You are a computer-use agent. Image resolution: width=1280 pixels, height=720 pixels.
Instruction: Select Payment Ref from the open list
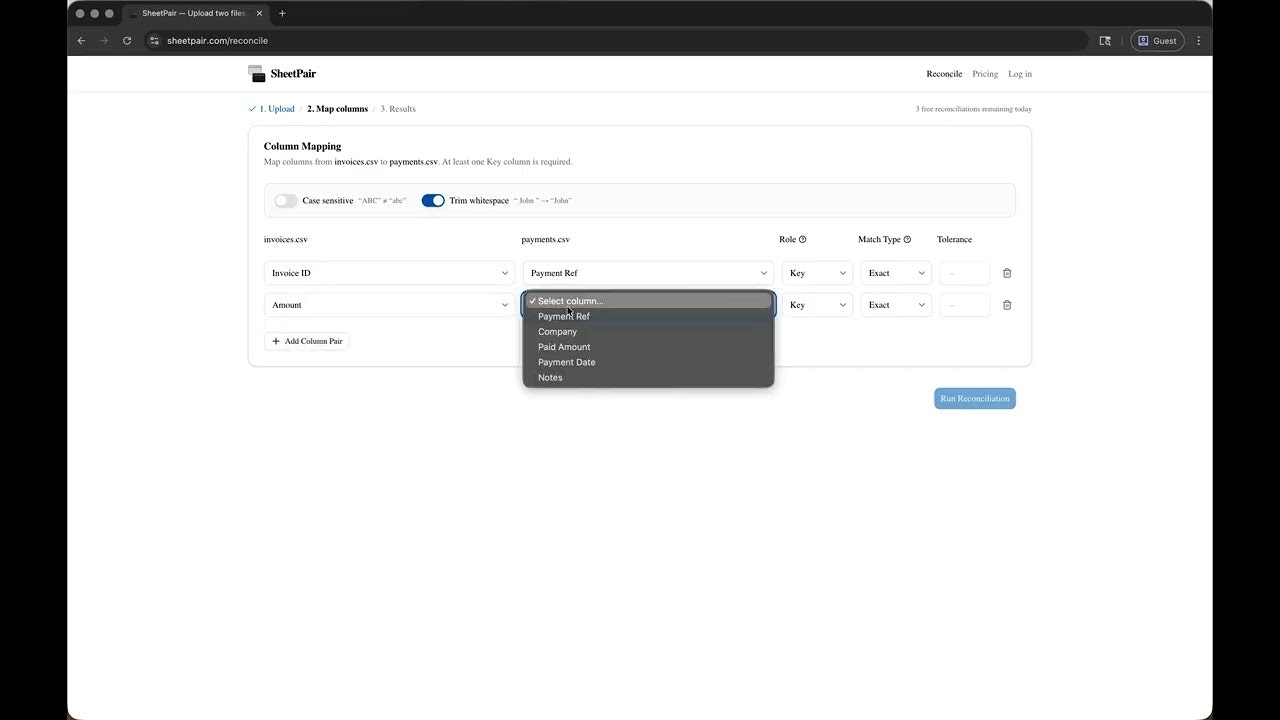(x=648, y=316)
